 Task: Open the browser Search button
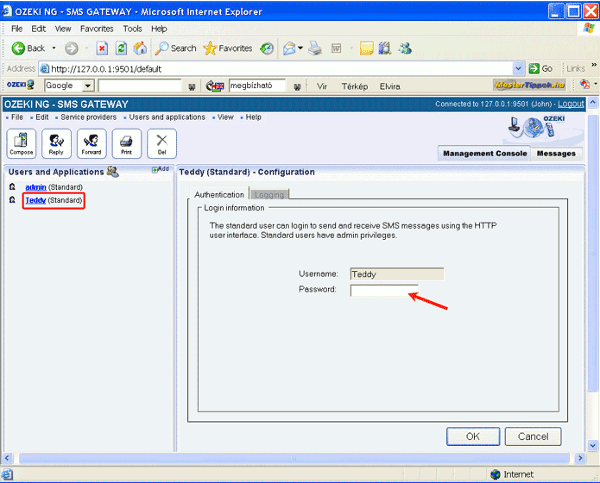(x=176, y=48)
